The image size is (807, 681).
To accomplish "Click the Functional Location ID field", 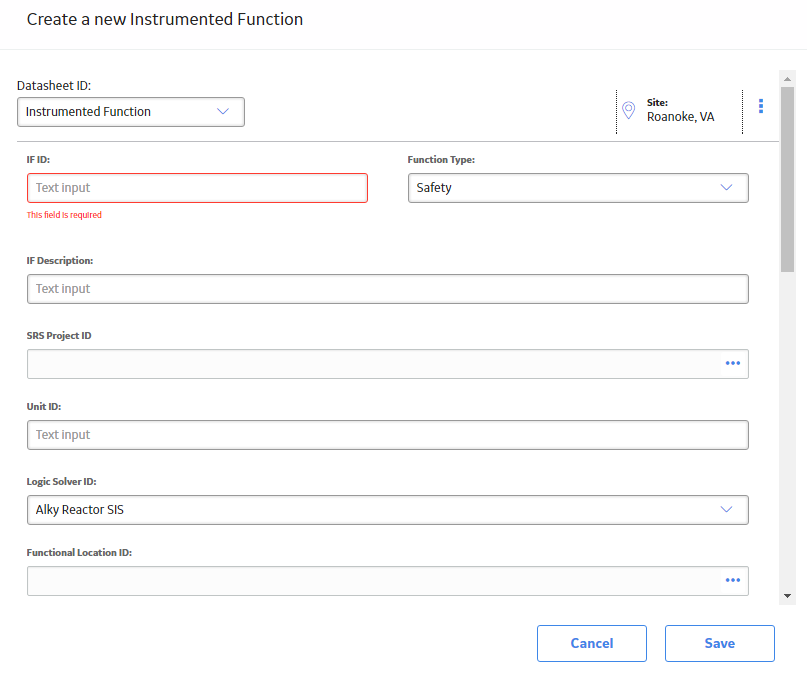I will 388,581.
